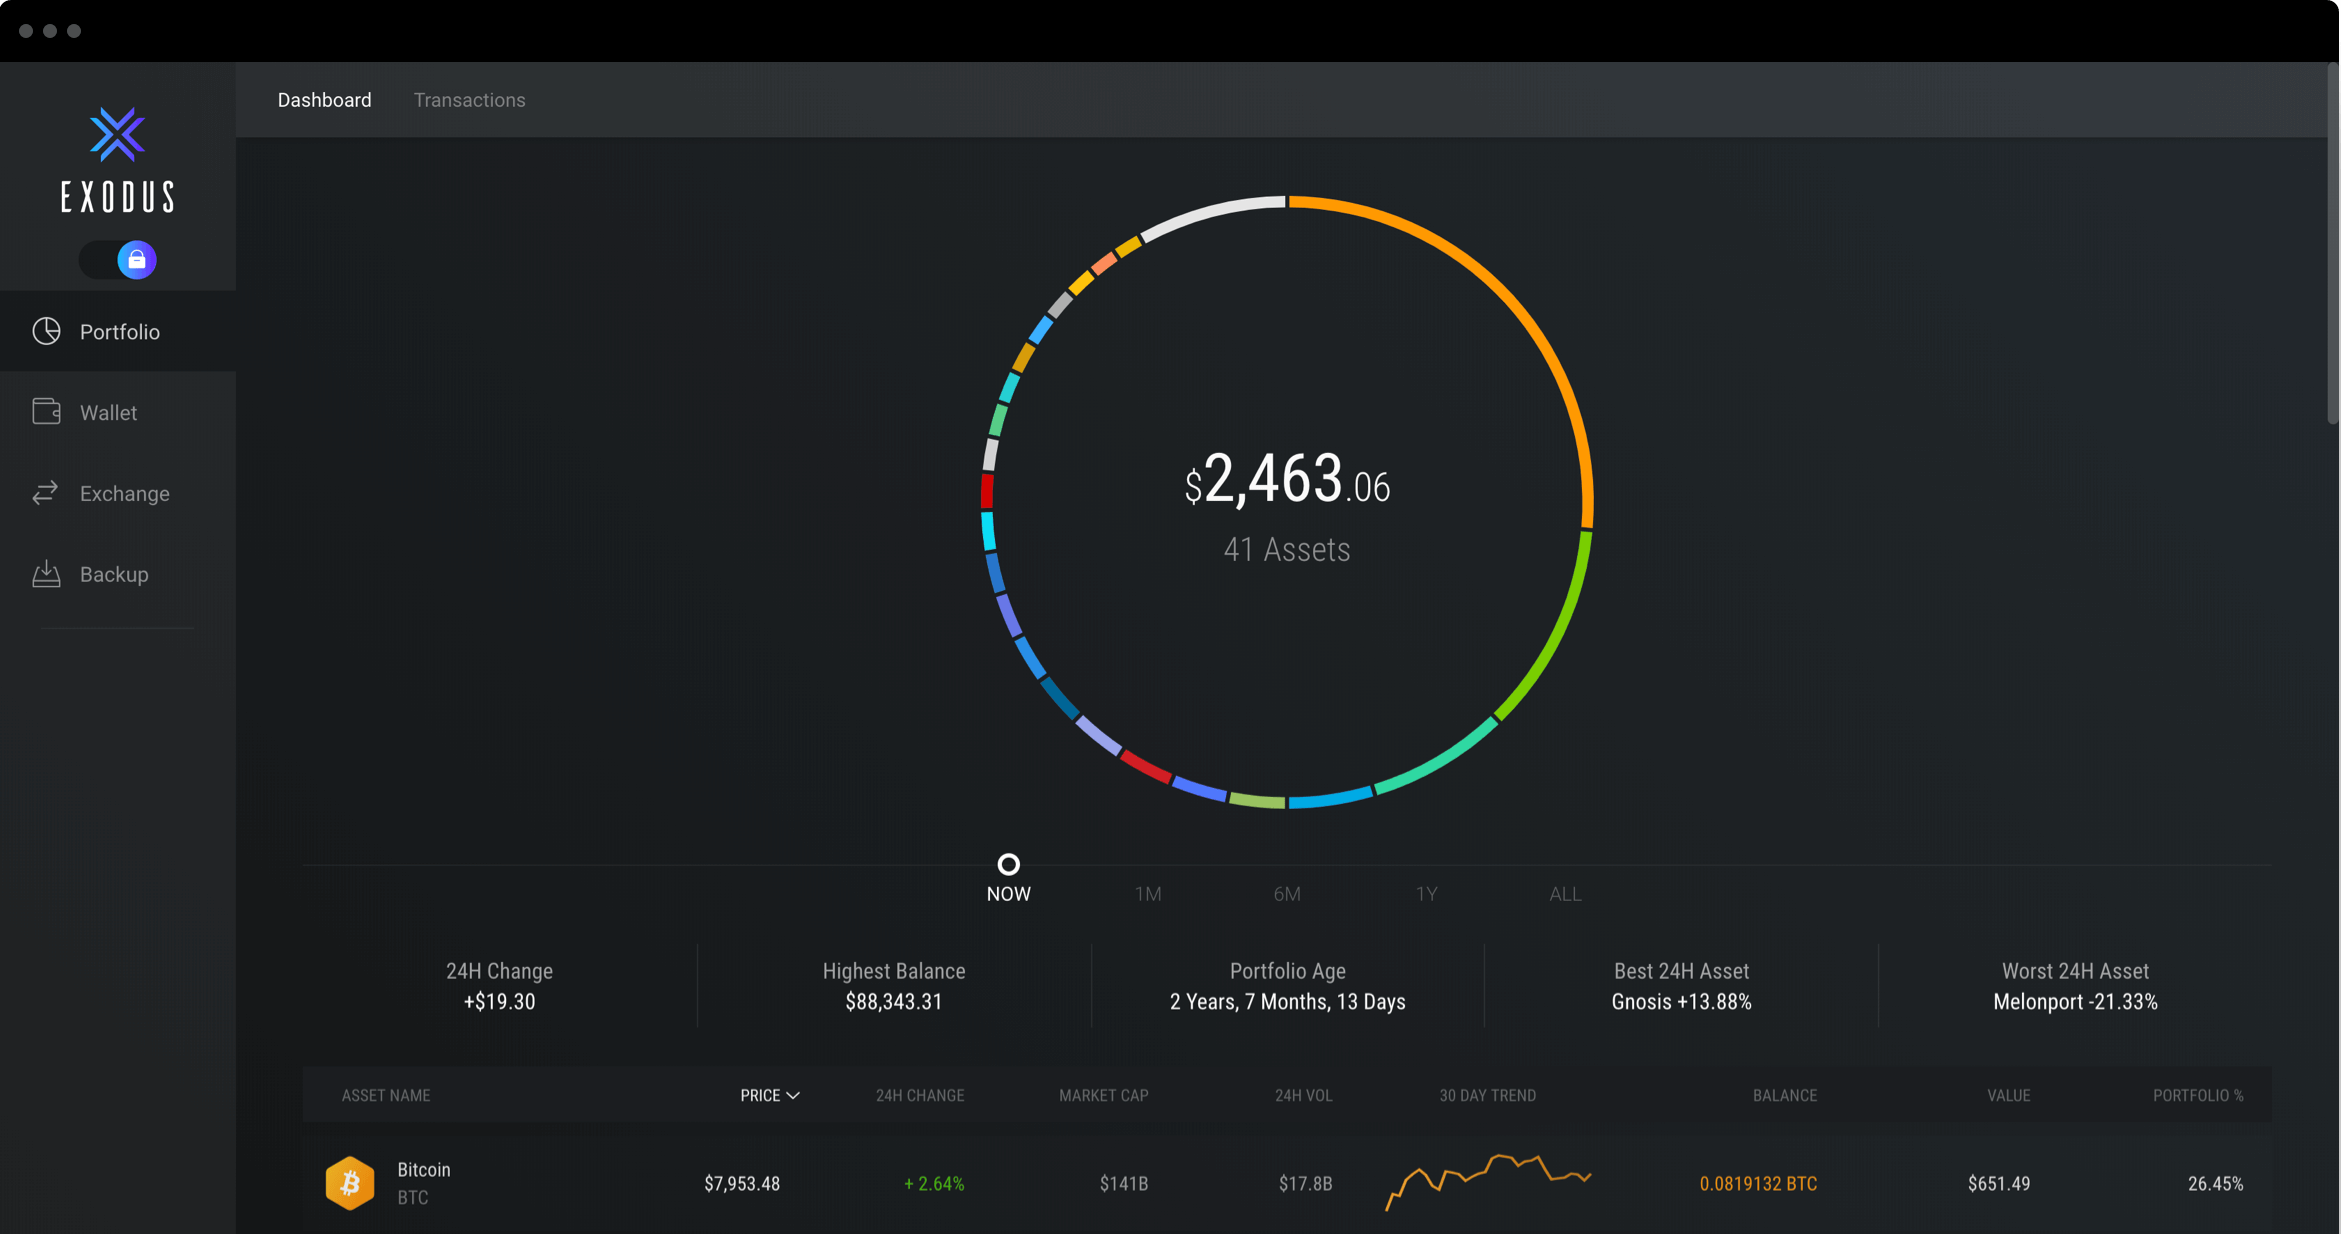This screenshot has height=1234, width=2341.
Task: Click the MARKET CAP column header
Action: [x=1103, y=1095]
